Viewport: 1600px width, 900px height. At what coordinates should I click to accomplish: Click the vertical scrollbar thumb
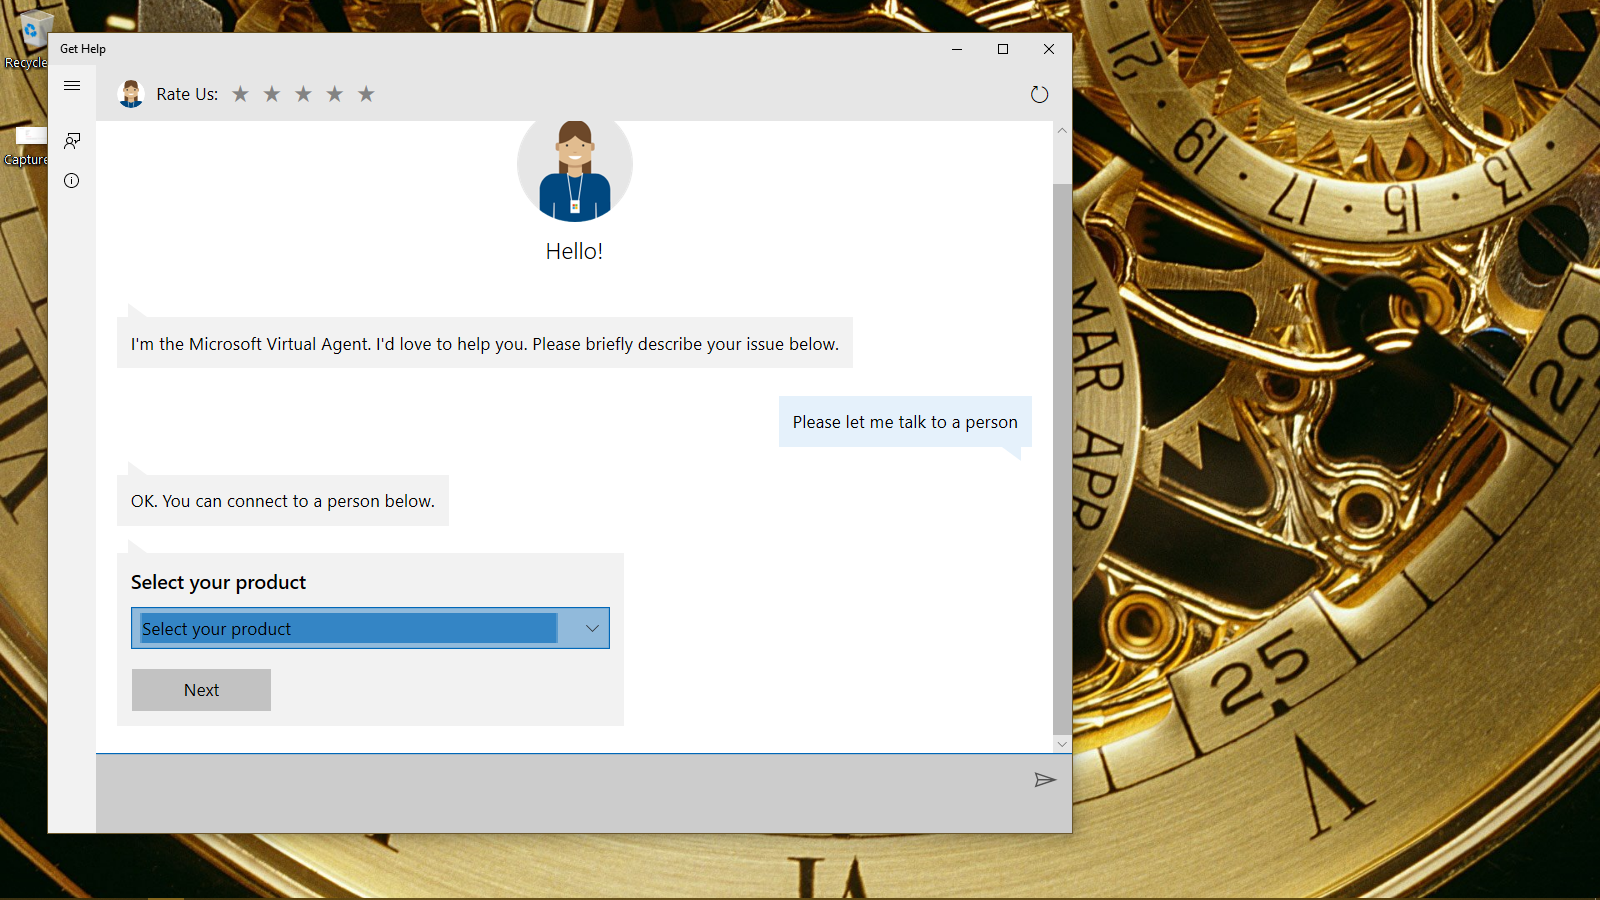[x=1062, y=459]
